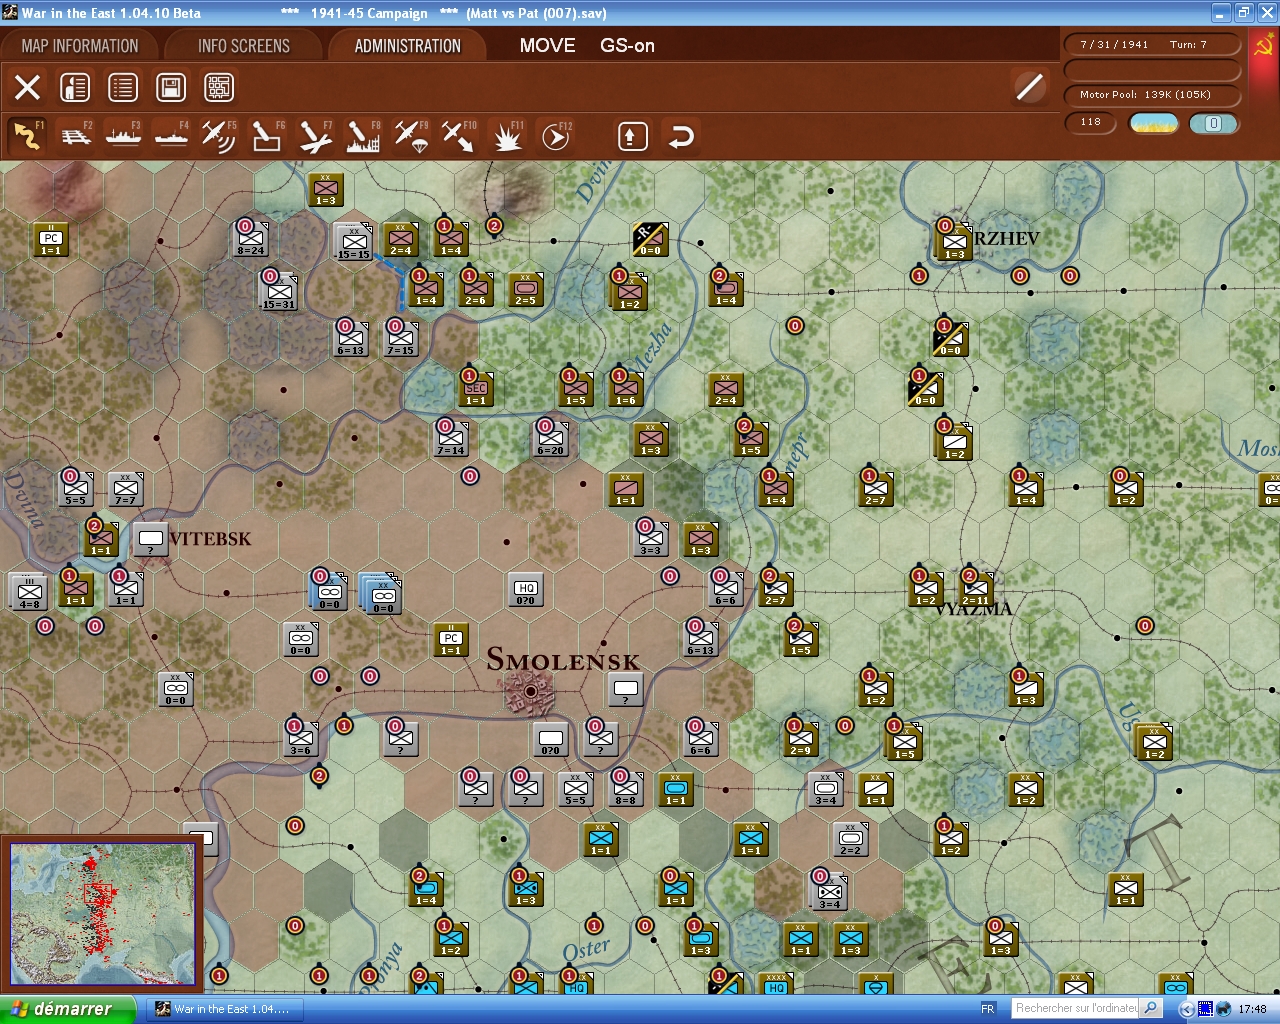The width and height of the screenshot is (1280, 1024).
Task: Click the Motor Pool 139K readout
Action: pos(1152,95)
